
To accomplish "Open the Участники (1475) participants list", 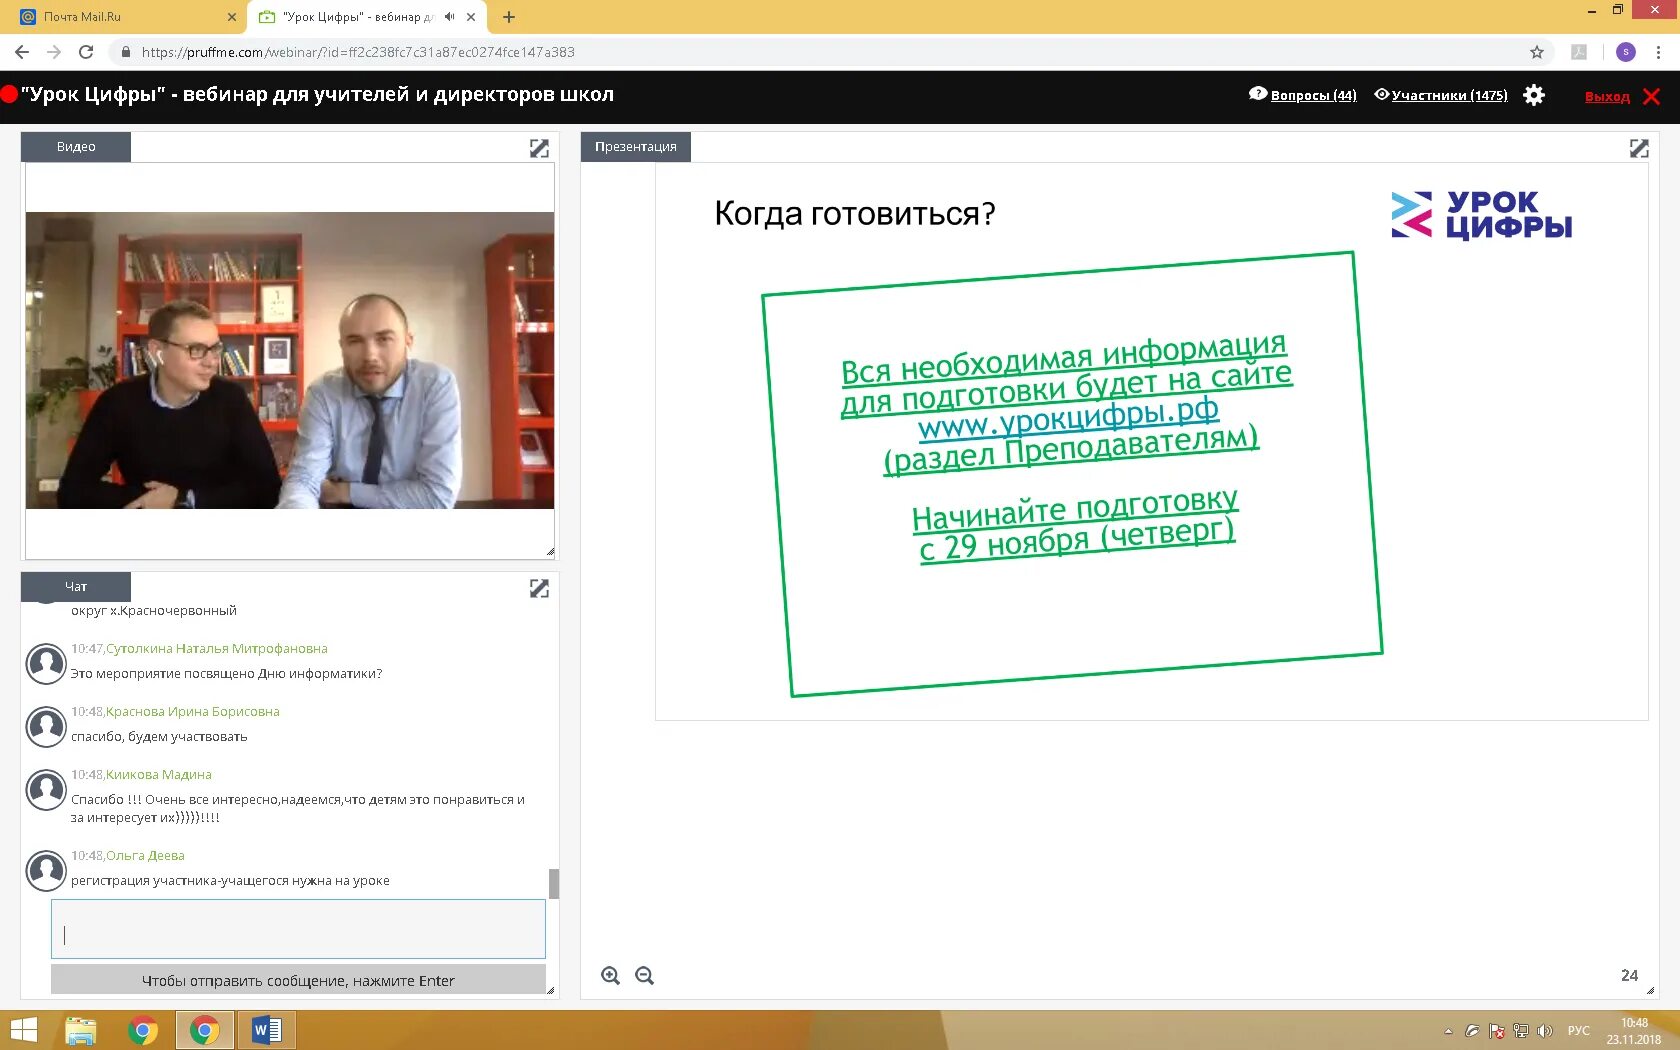I will tap(1450, 96).
